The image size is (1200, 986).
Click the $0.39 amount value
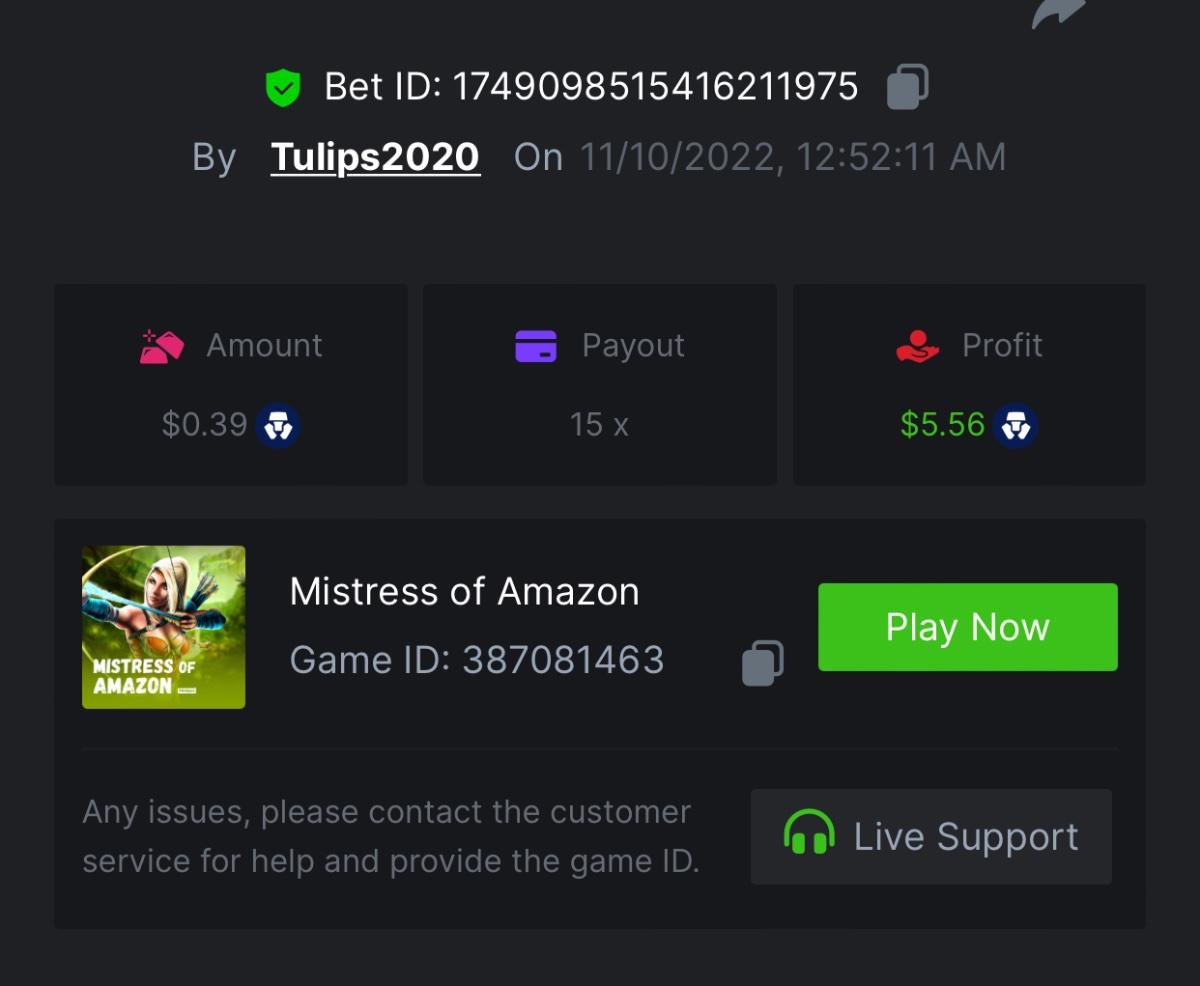pyautogui.click(x=205, y=425)
